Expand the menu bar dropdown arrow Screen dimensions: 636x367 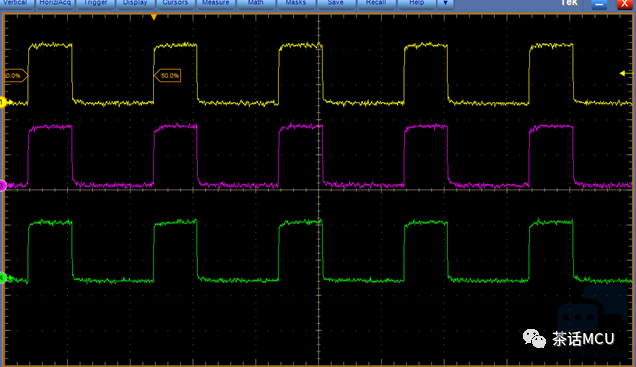coord(445,3)
